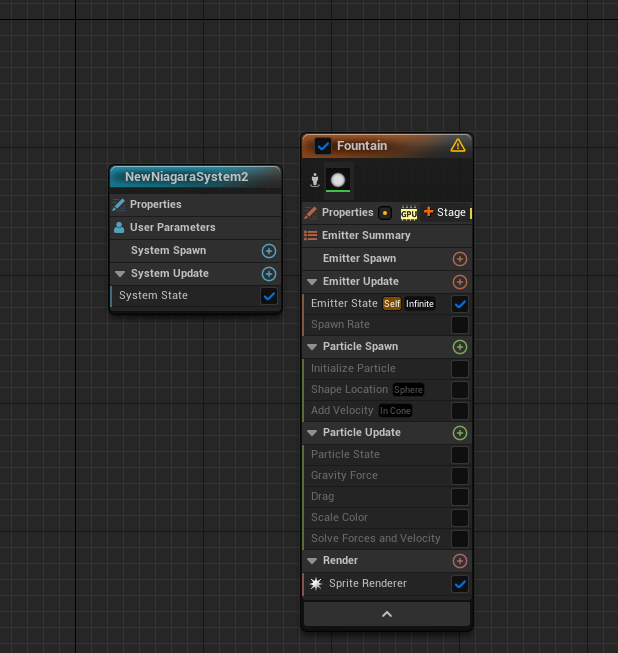Collapse the System Update section
Screen dimensions: 618x653
(120, 274)
